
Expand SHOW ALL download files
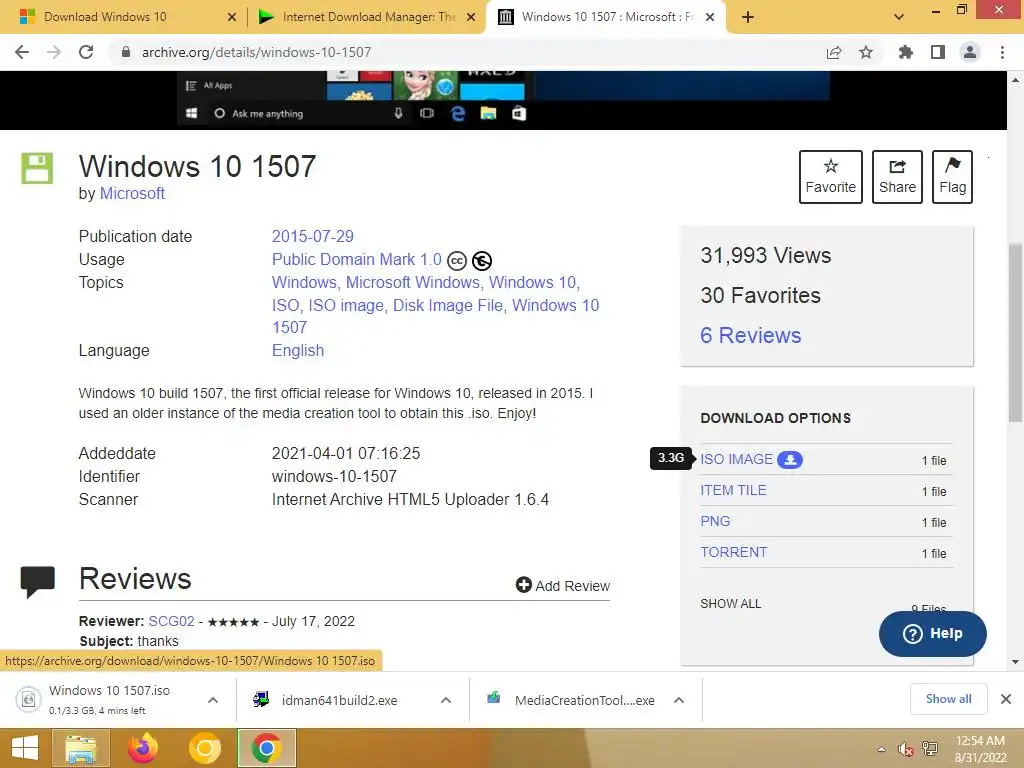tap(730, 604)
